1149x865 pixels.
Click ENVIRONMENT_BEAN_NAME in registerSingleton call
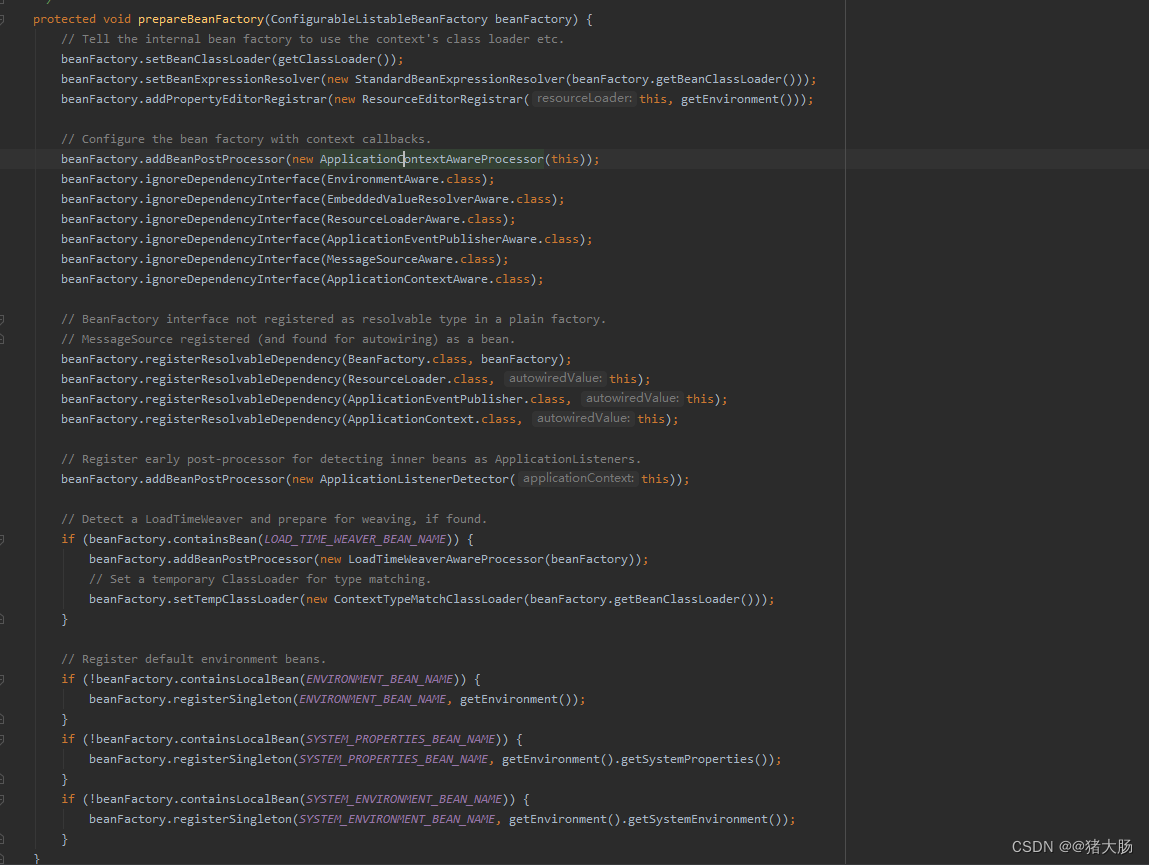(372, 699)
